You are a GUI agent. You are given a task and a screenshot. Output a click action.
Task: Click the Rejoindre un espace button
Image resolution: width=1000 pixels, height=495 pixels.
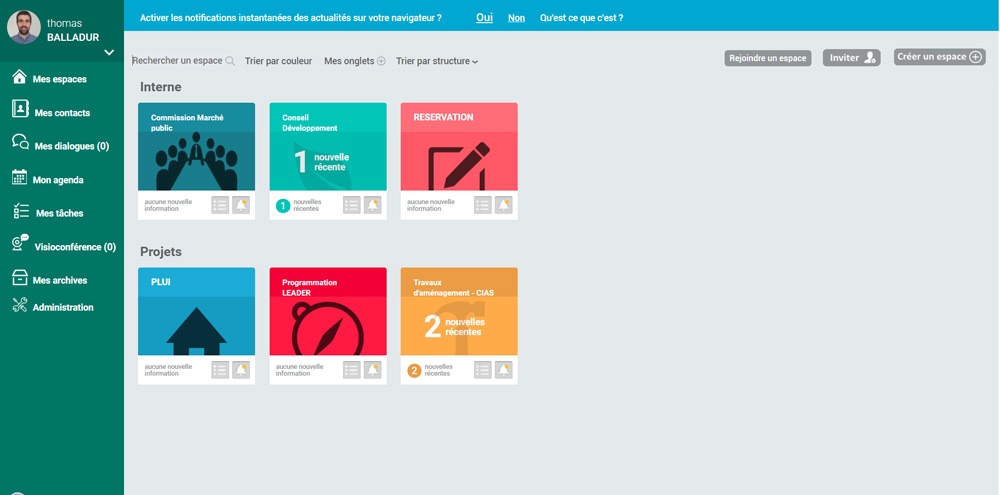tap(767, 58)
